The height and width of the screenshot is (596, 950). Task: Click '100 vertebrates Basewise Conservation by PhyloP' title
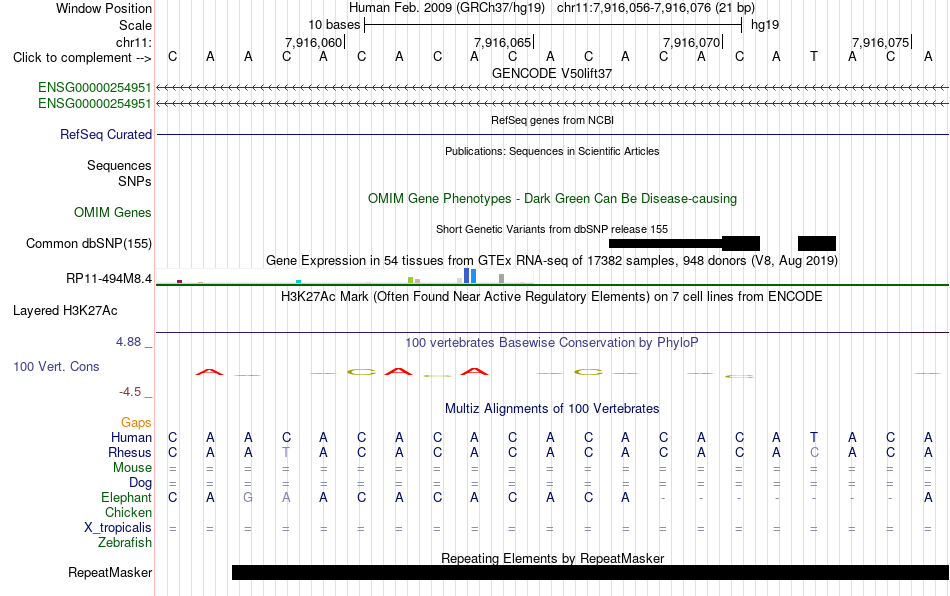pos(552,342)
